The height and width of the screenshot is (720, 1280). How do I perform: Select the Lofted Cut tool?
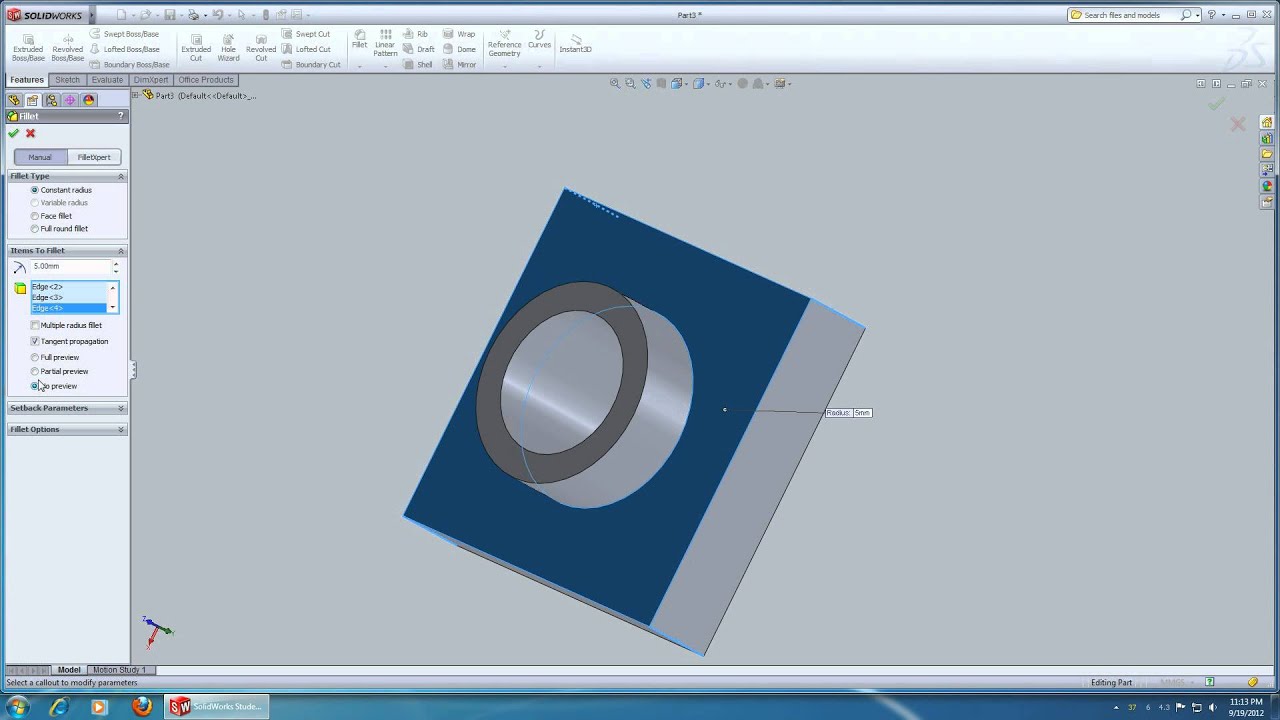tap(306, 49)
